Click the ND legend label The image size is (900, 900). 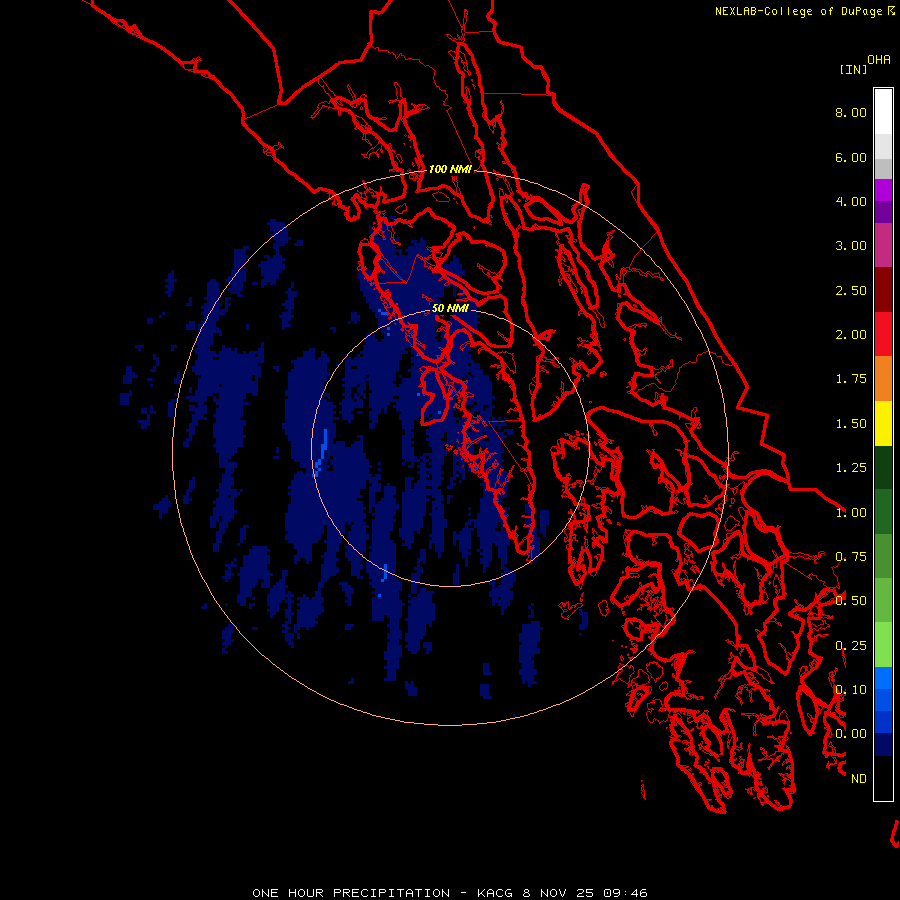click(859, 779)
